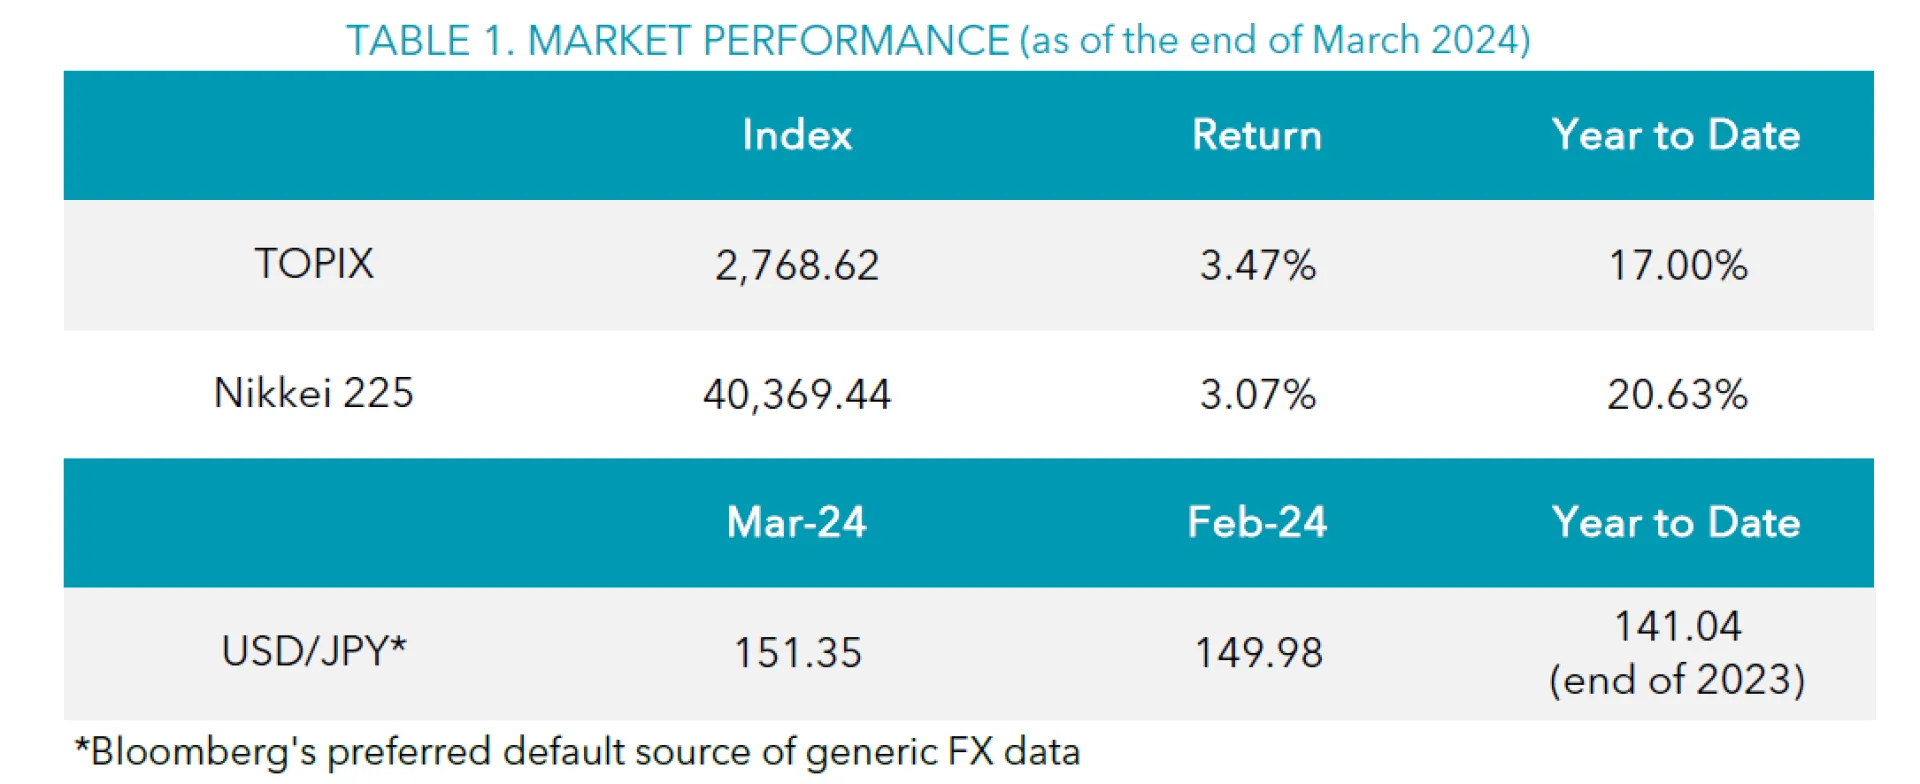Select the Nikkei return of 3.07%
Viewport: 1920px width, 784px height.
coord(1258,395)
